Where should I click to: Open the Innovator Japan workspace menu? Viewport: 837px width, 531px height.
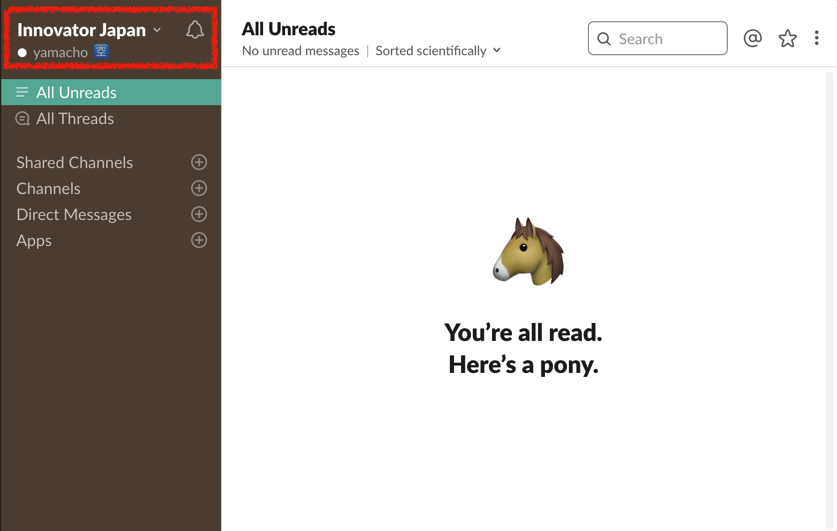[89, 30]
